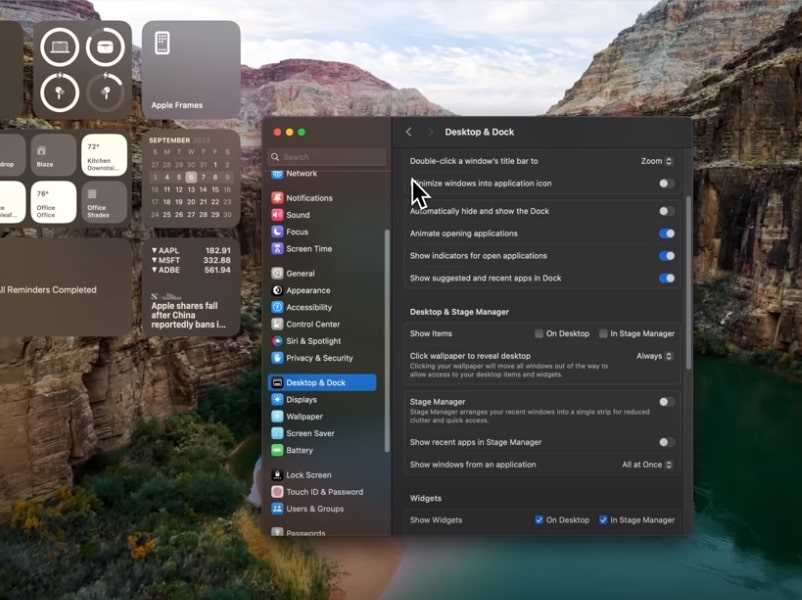Click the Battery icon in sidebar

[x=277, y=450]
